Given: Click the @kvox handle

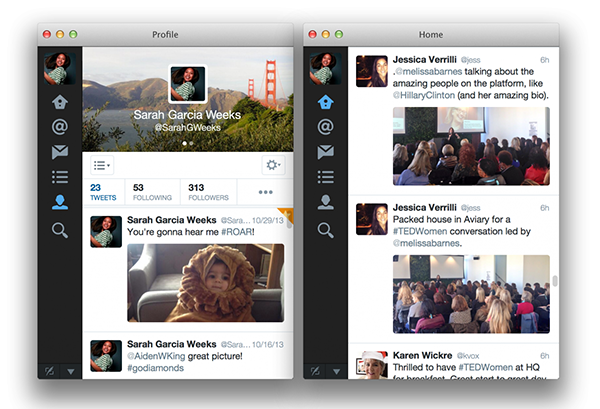Looking at the screenshot, I should pyautogui.click(x=468, y=356).
